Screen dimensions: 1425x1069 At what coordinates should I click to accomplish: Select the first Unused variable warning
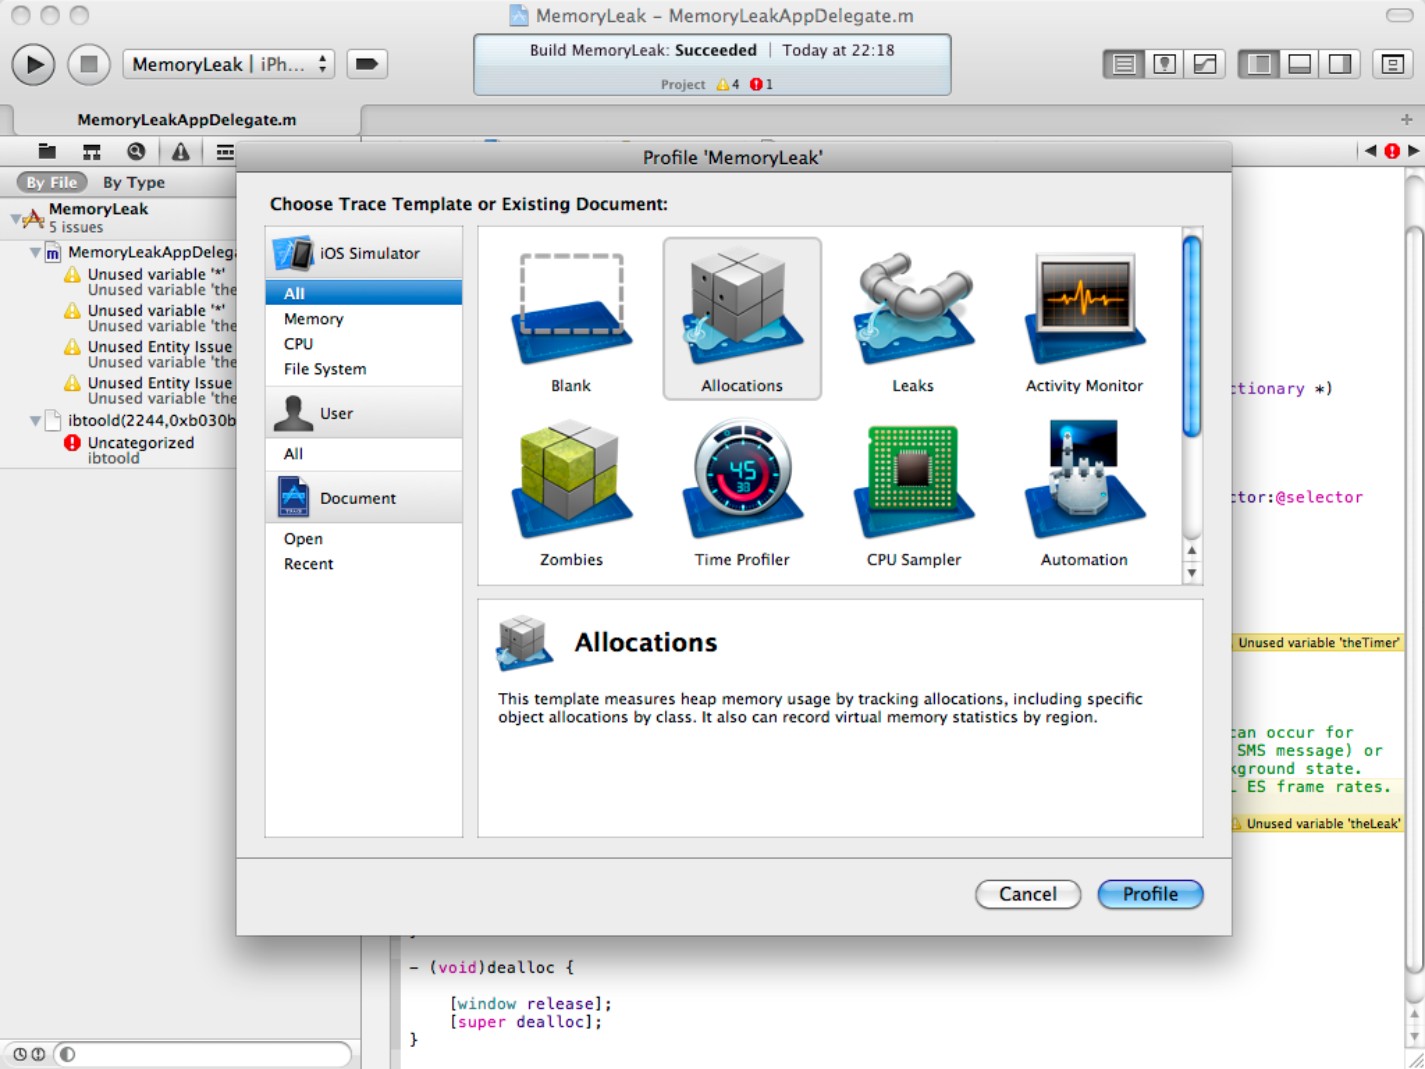[x=150, y=282]
